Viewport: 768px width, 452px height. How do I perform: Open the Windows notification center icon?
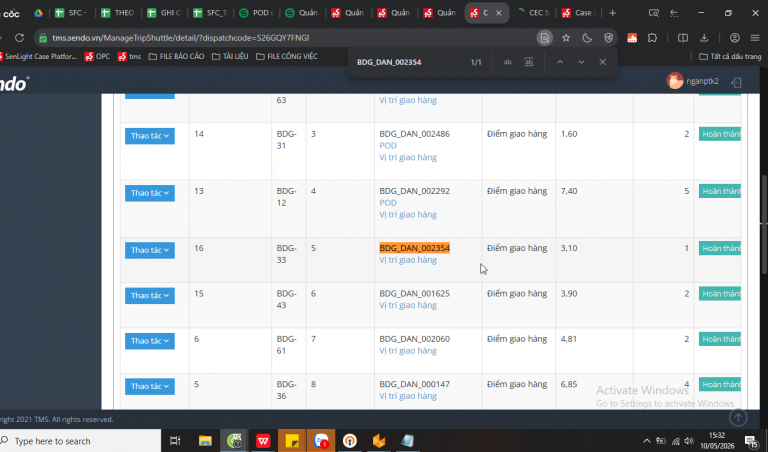click(x=751, y=441)
